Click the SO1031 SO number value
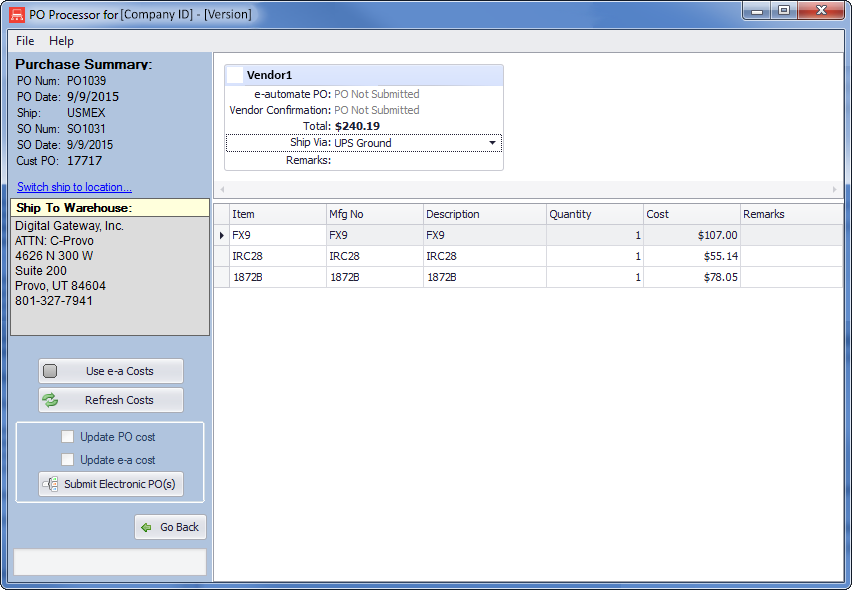Viewport: 852px width, 590px height. (86, 129)
